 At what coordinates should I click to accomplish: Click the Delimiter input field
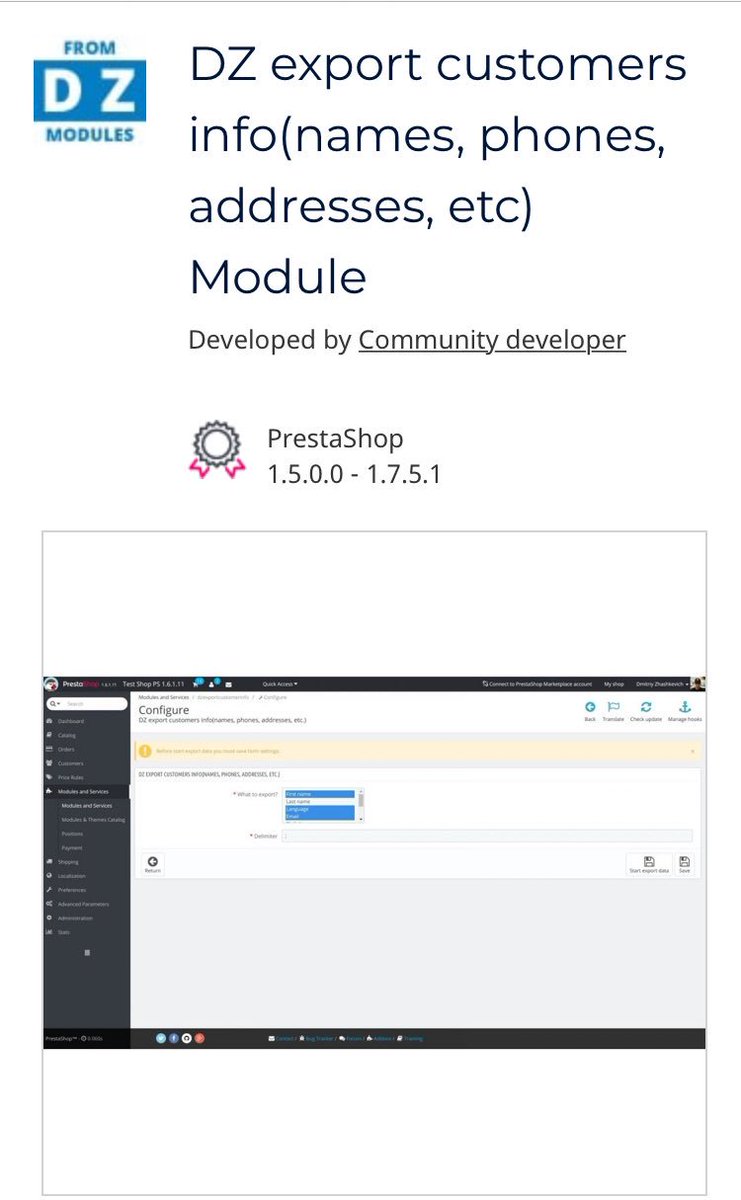(x=487, y=836)
